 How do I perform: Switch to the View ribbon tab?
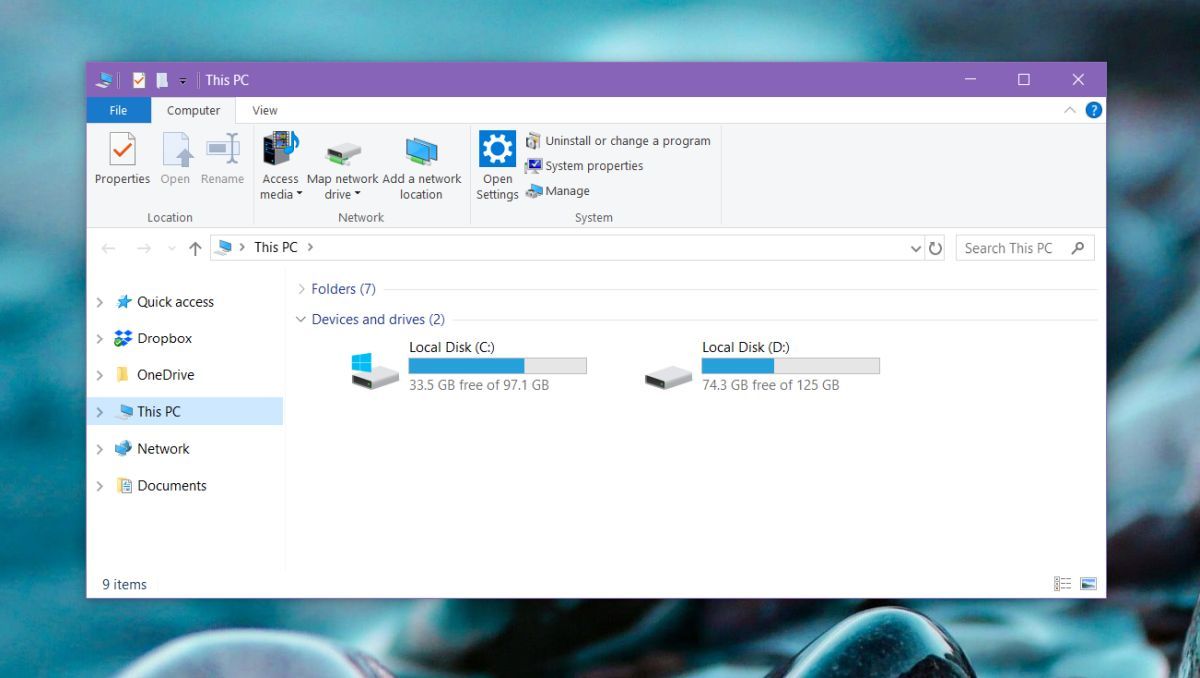(263, 110)
